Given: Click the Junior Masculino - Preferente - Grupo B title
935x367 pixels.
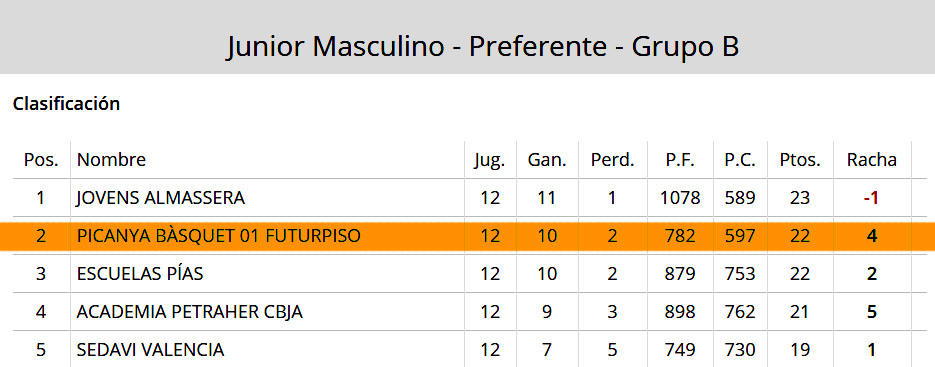Looking at the screenshot, I should tap(482, 47).
